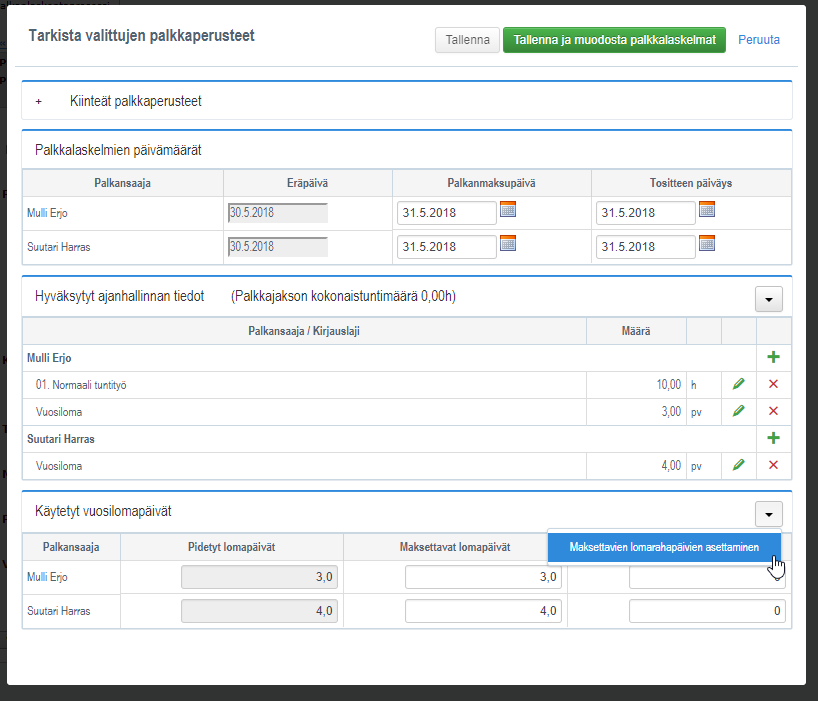Add entry row for Mulli Erjo
The width and height of the screenshot is (818, 701).
tap(773, 357)
